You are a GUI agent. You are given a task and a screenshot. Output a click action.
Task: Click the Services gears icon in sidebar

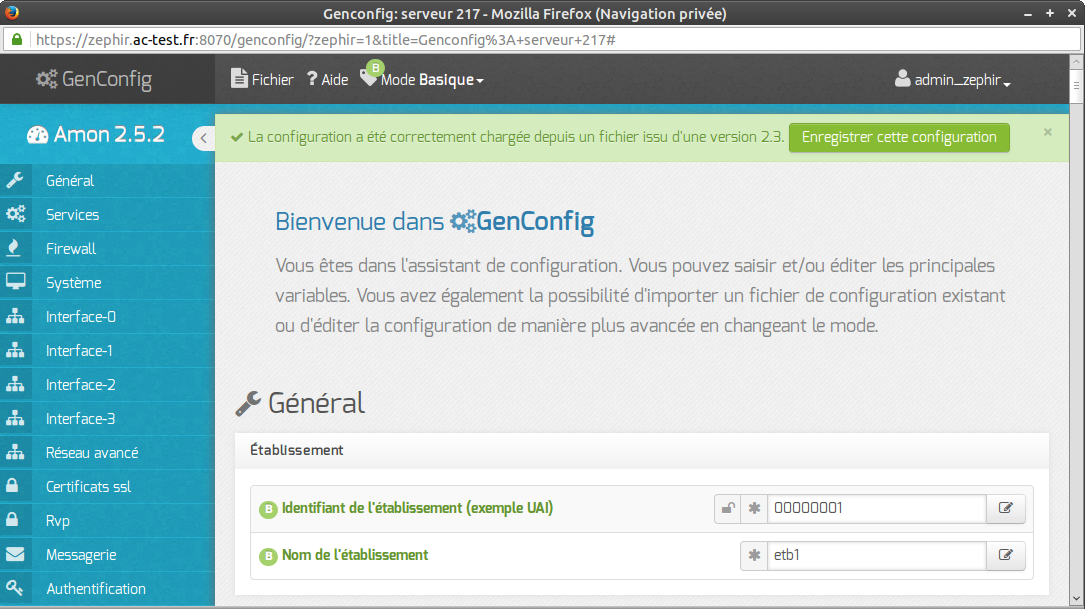[x=15, y=215]
